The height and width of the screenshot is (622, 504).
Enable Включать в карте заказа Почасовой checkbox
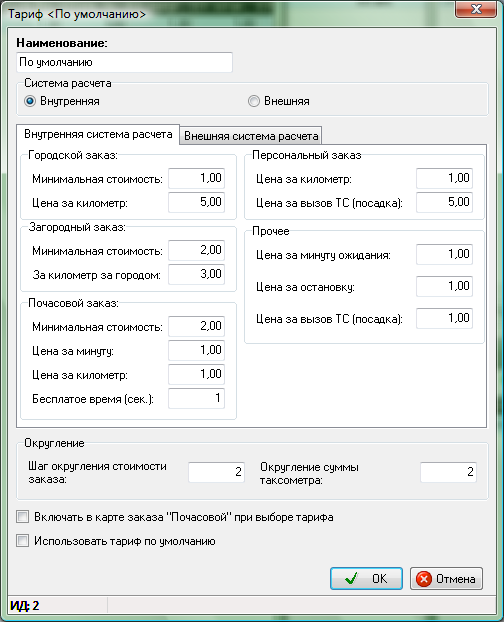tap(23, 517)
